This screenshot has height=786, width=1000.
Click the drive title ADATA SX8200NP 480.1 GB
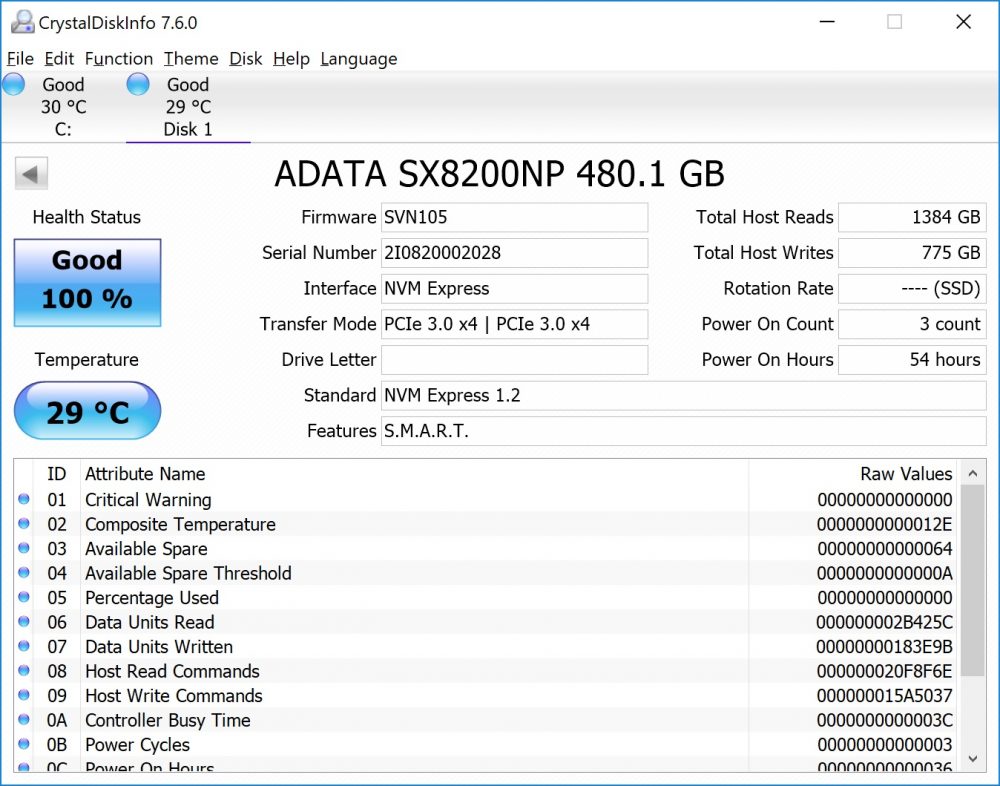tap(499, 174)
